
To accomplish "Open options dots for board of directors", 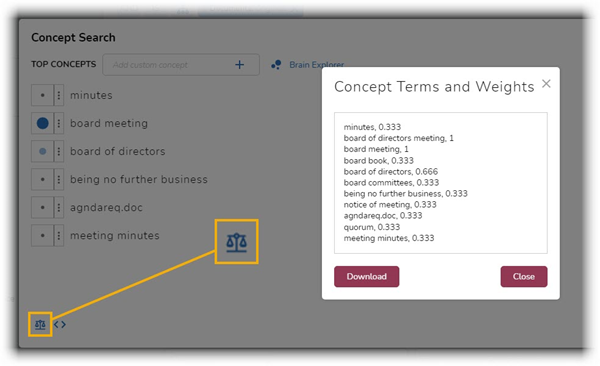I will [x=59, y=151].
